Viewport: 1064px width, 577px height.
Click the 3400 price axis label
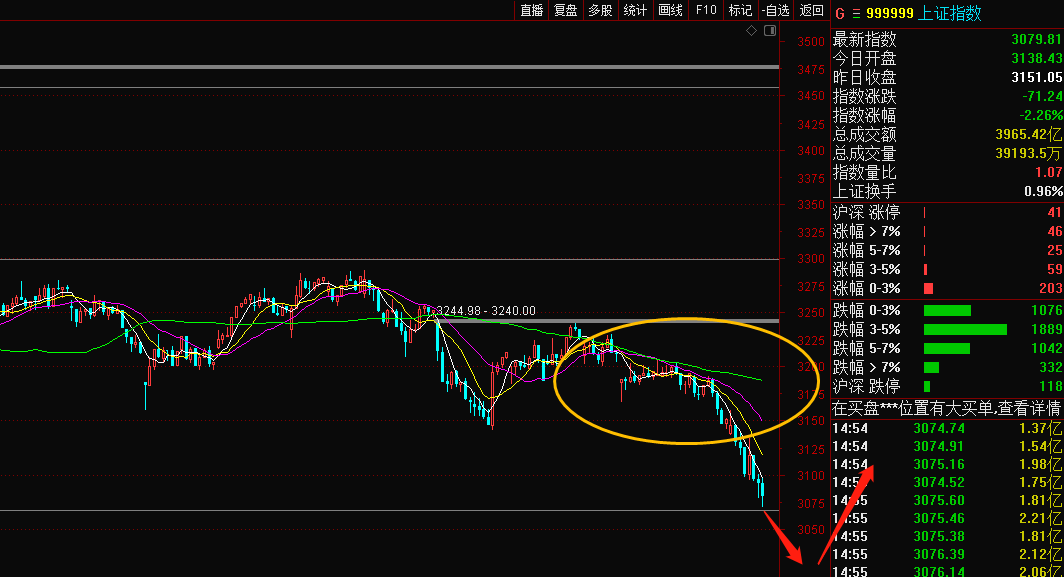click(811, 151)
